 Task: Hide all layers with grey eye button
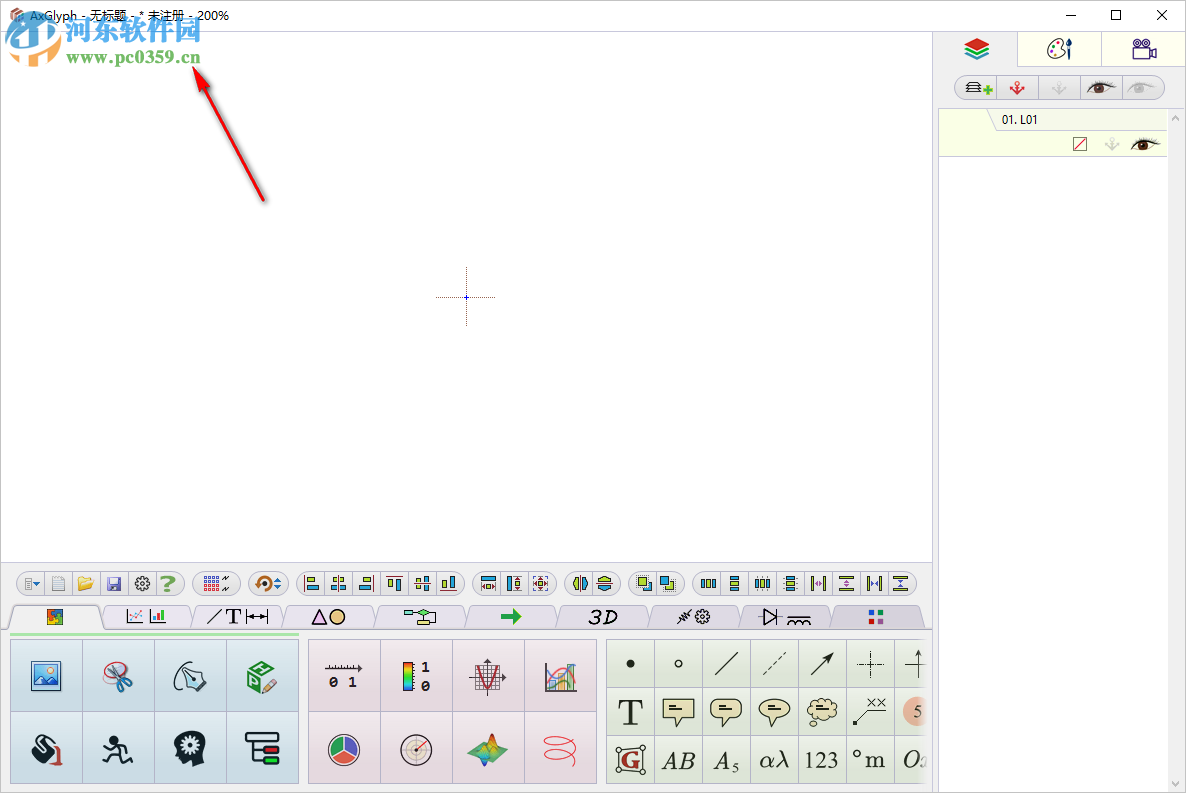coord(1141,88)
